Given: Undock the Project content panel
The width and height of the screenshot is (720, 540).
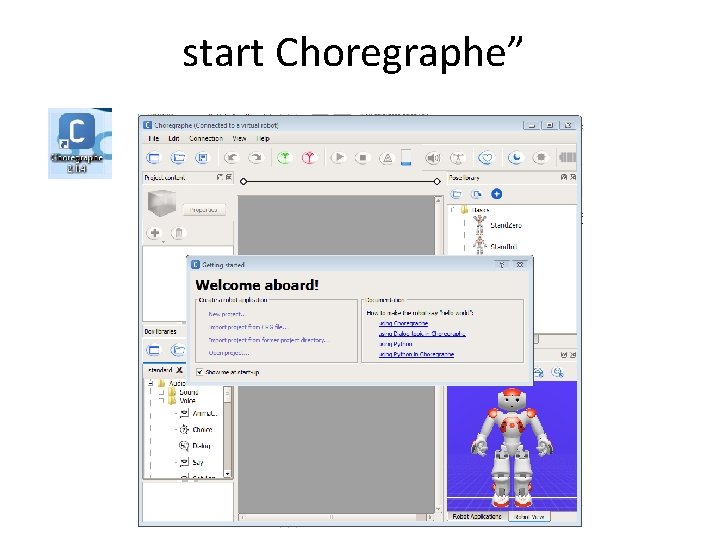Looking at the screenshot, I should [x=220, y=177].
